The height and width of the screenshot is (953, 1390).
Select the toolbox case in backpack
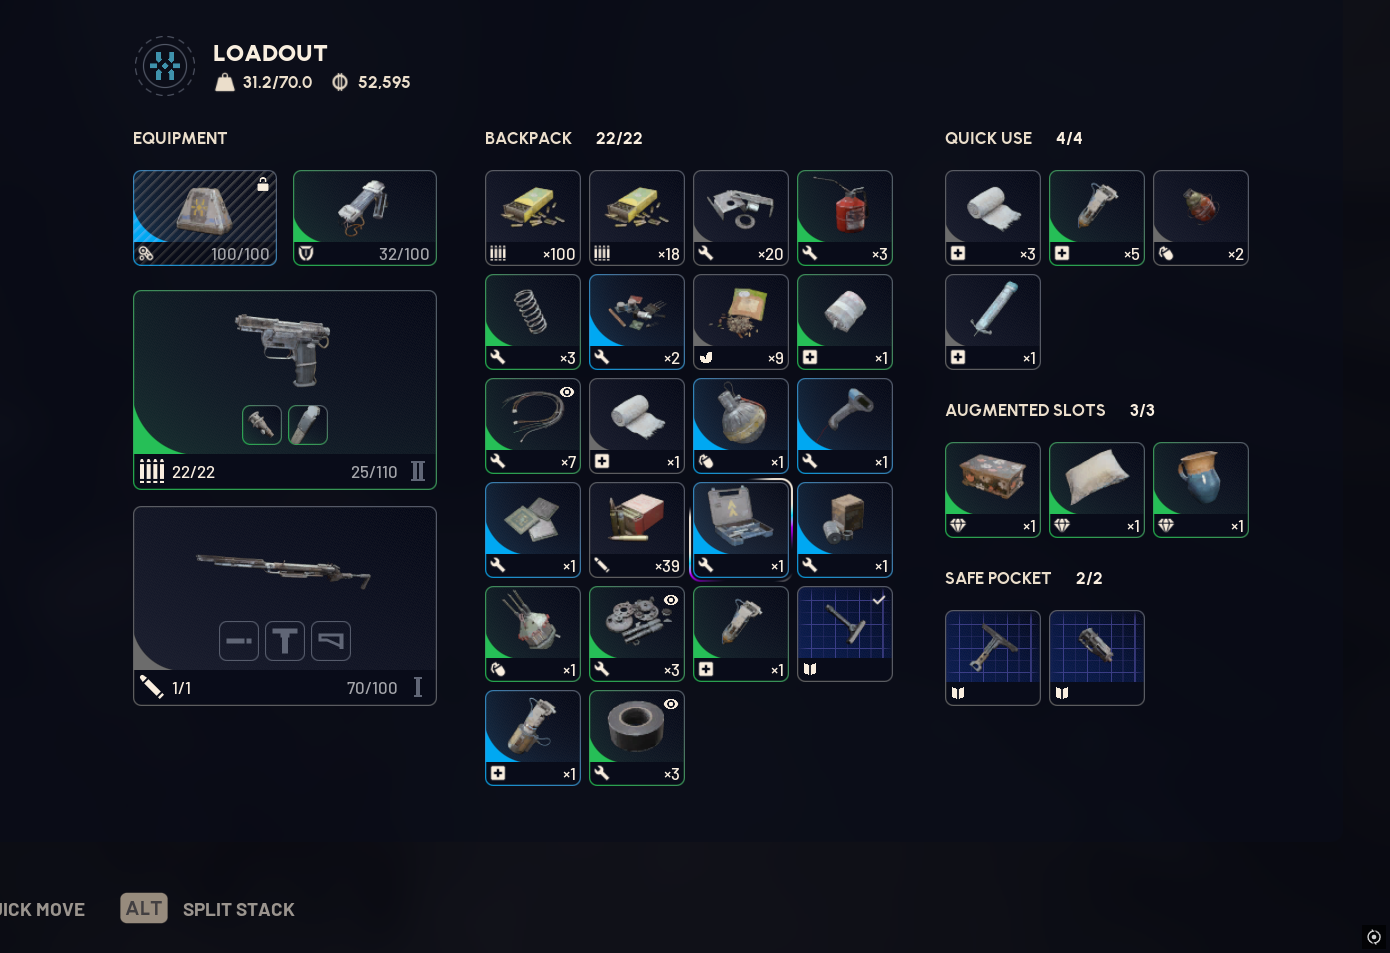(x=741, y=530)
